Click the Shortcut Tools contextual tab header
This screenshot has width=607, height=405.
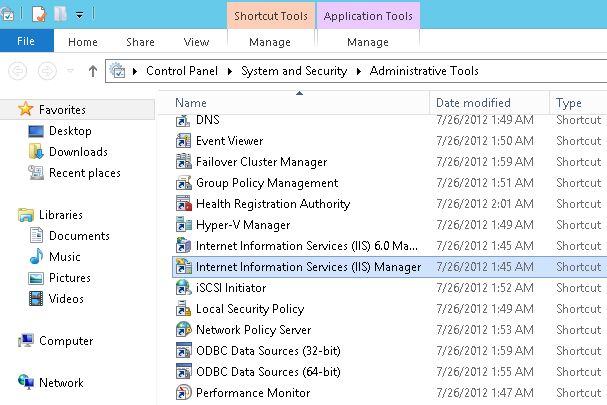pos(271,16)
